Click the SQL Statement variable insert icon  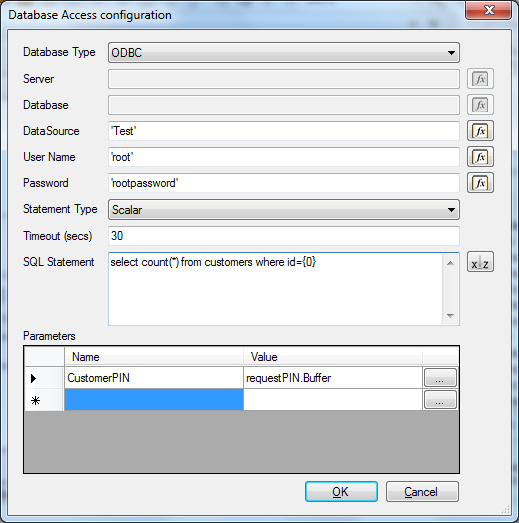click(480, 262)
